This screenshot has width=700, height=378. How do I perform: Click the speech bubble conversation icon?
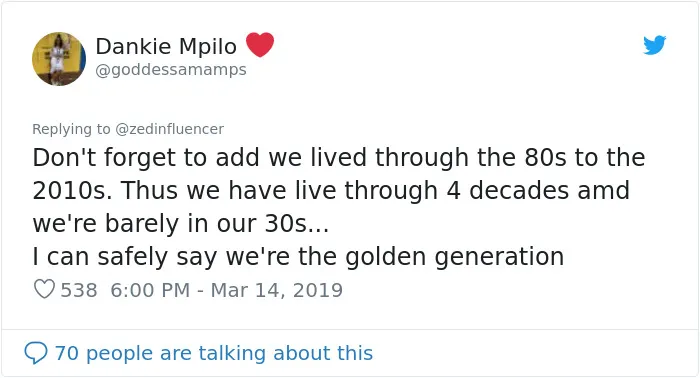click(x=36, y=353)
